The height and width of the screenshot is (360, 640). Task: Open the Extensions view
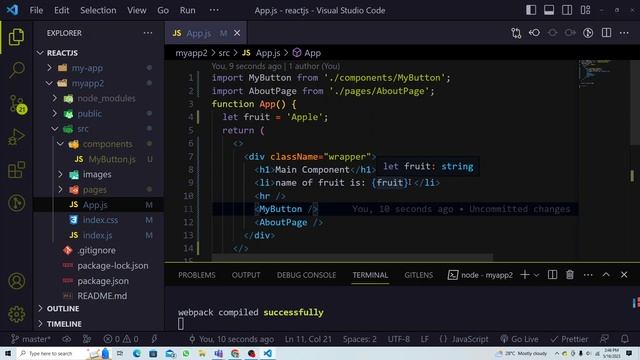coord(16,170)
